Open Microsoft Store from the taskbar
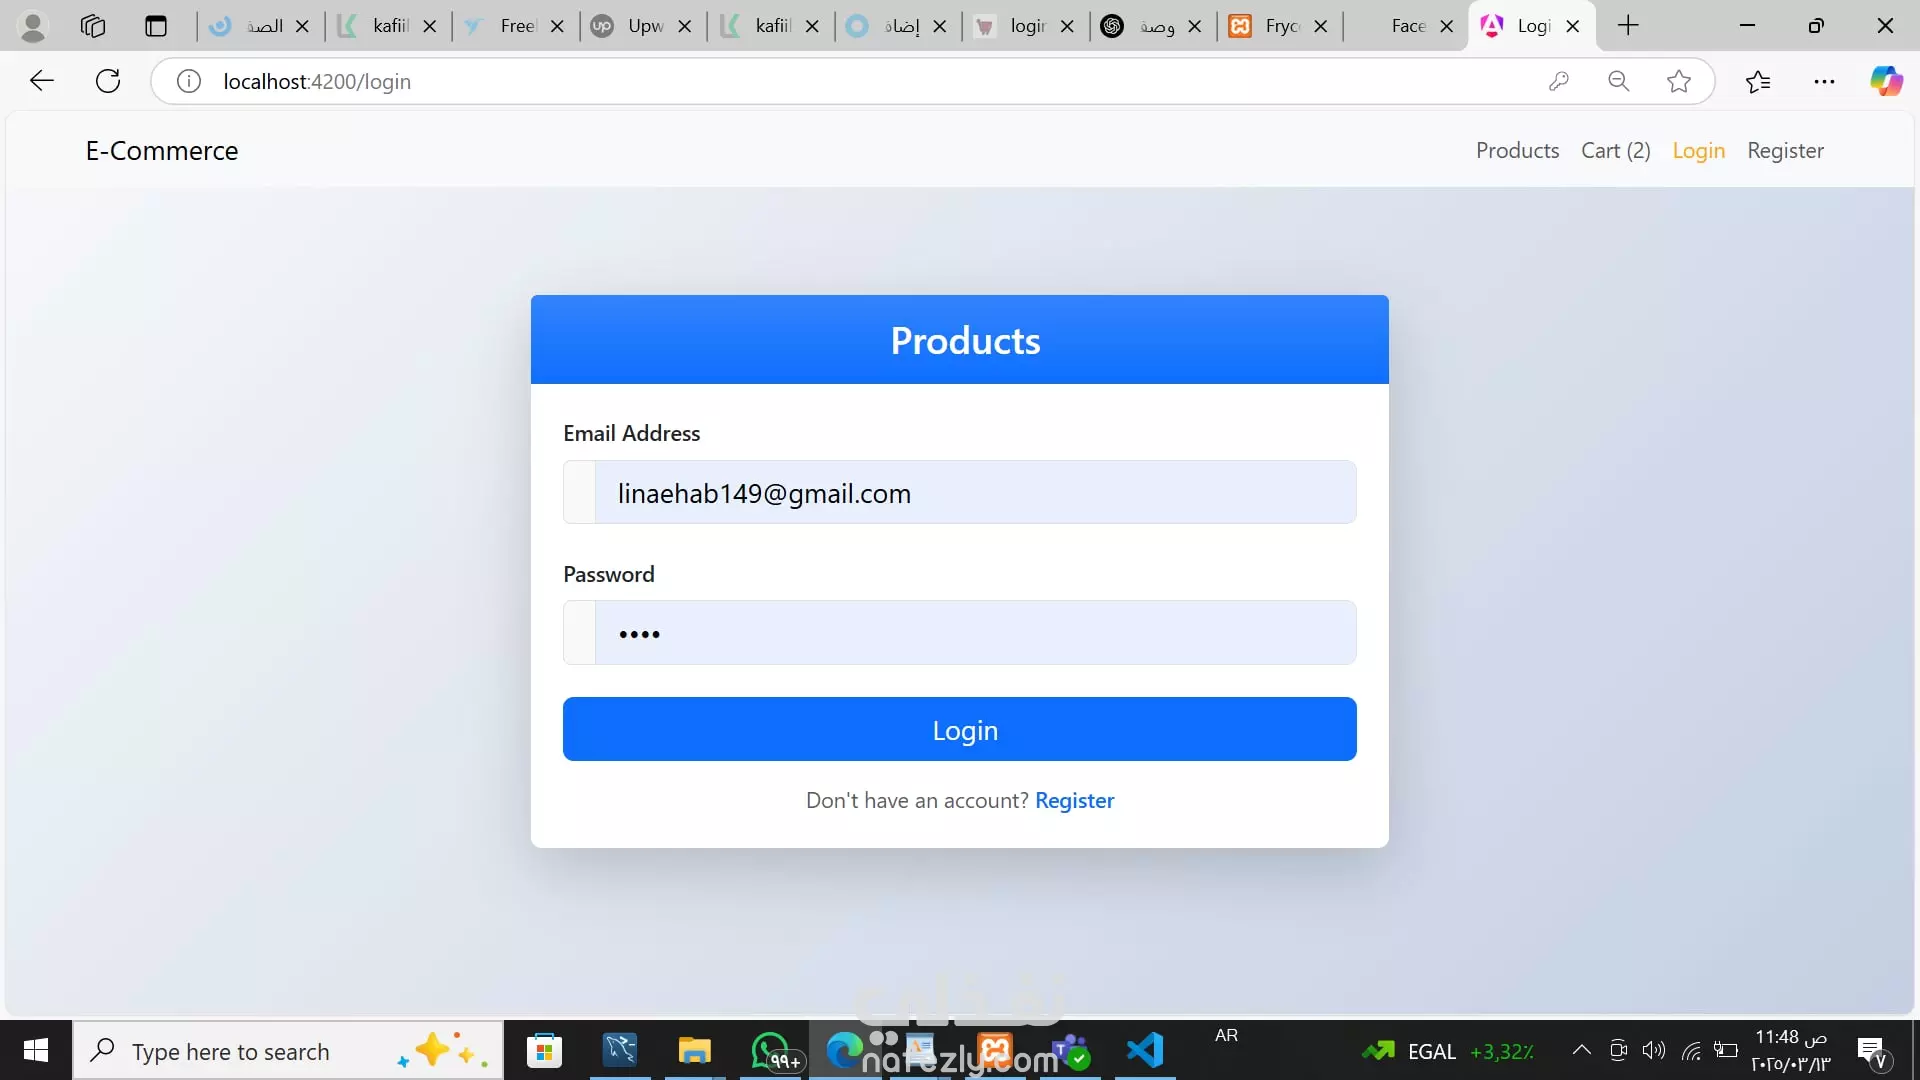 [544, 1051]
